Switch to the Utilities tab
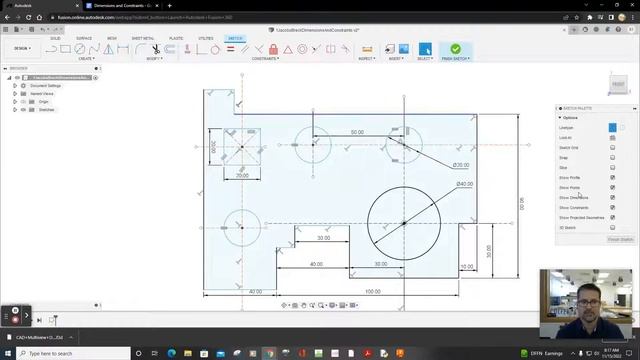Screen dimensions: 640x360 pyautogui.click(x=206, y=38)
